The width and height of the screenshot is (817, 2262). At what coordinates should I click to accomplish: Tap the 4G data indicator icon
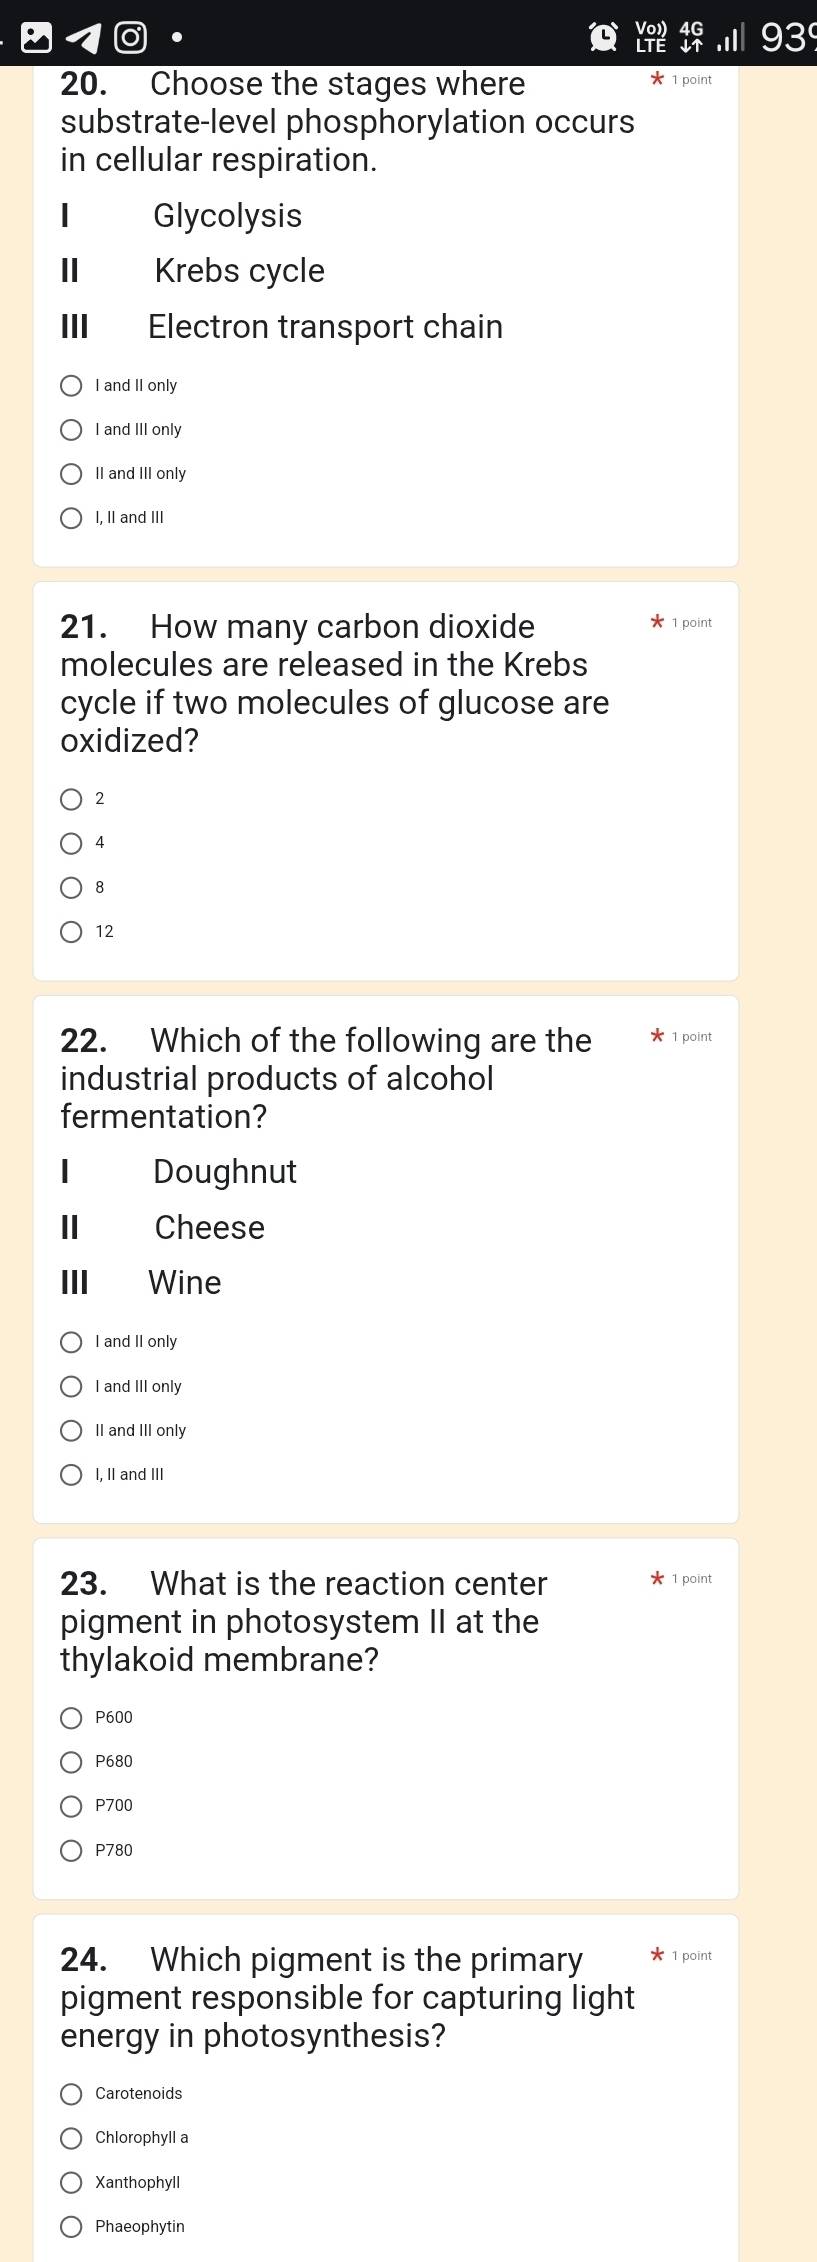click(x=692, y=37)
